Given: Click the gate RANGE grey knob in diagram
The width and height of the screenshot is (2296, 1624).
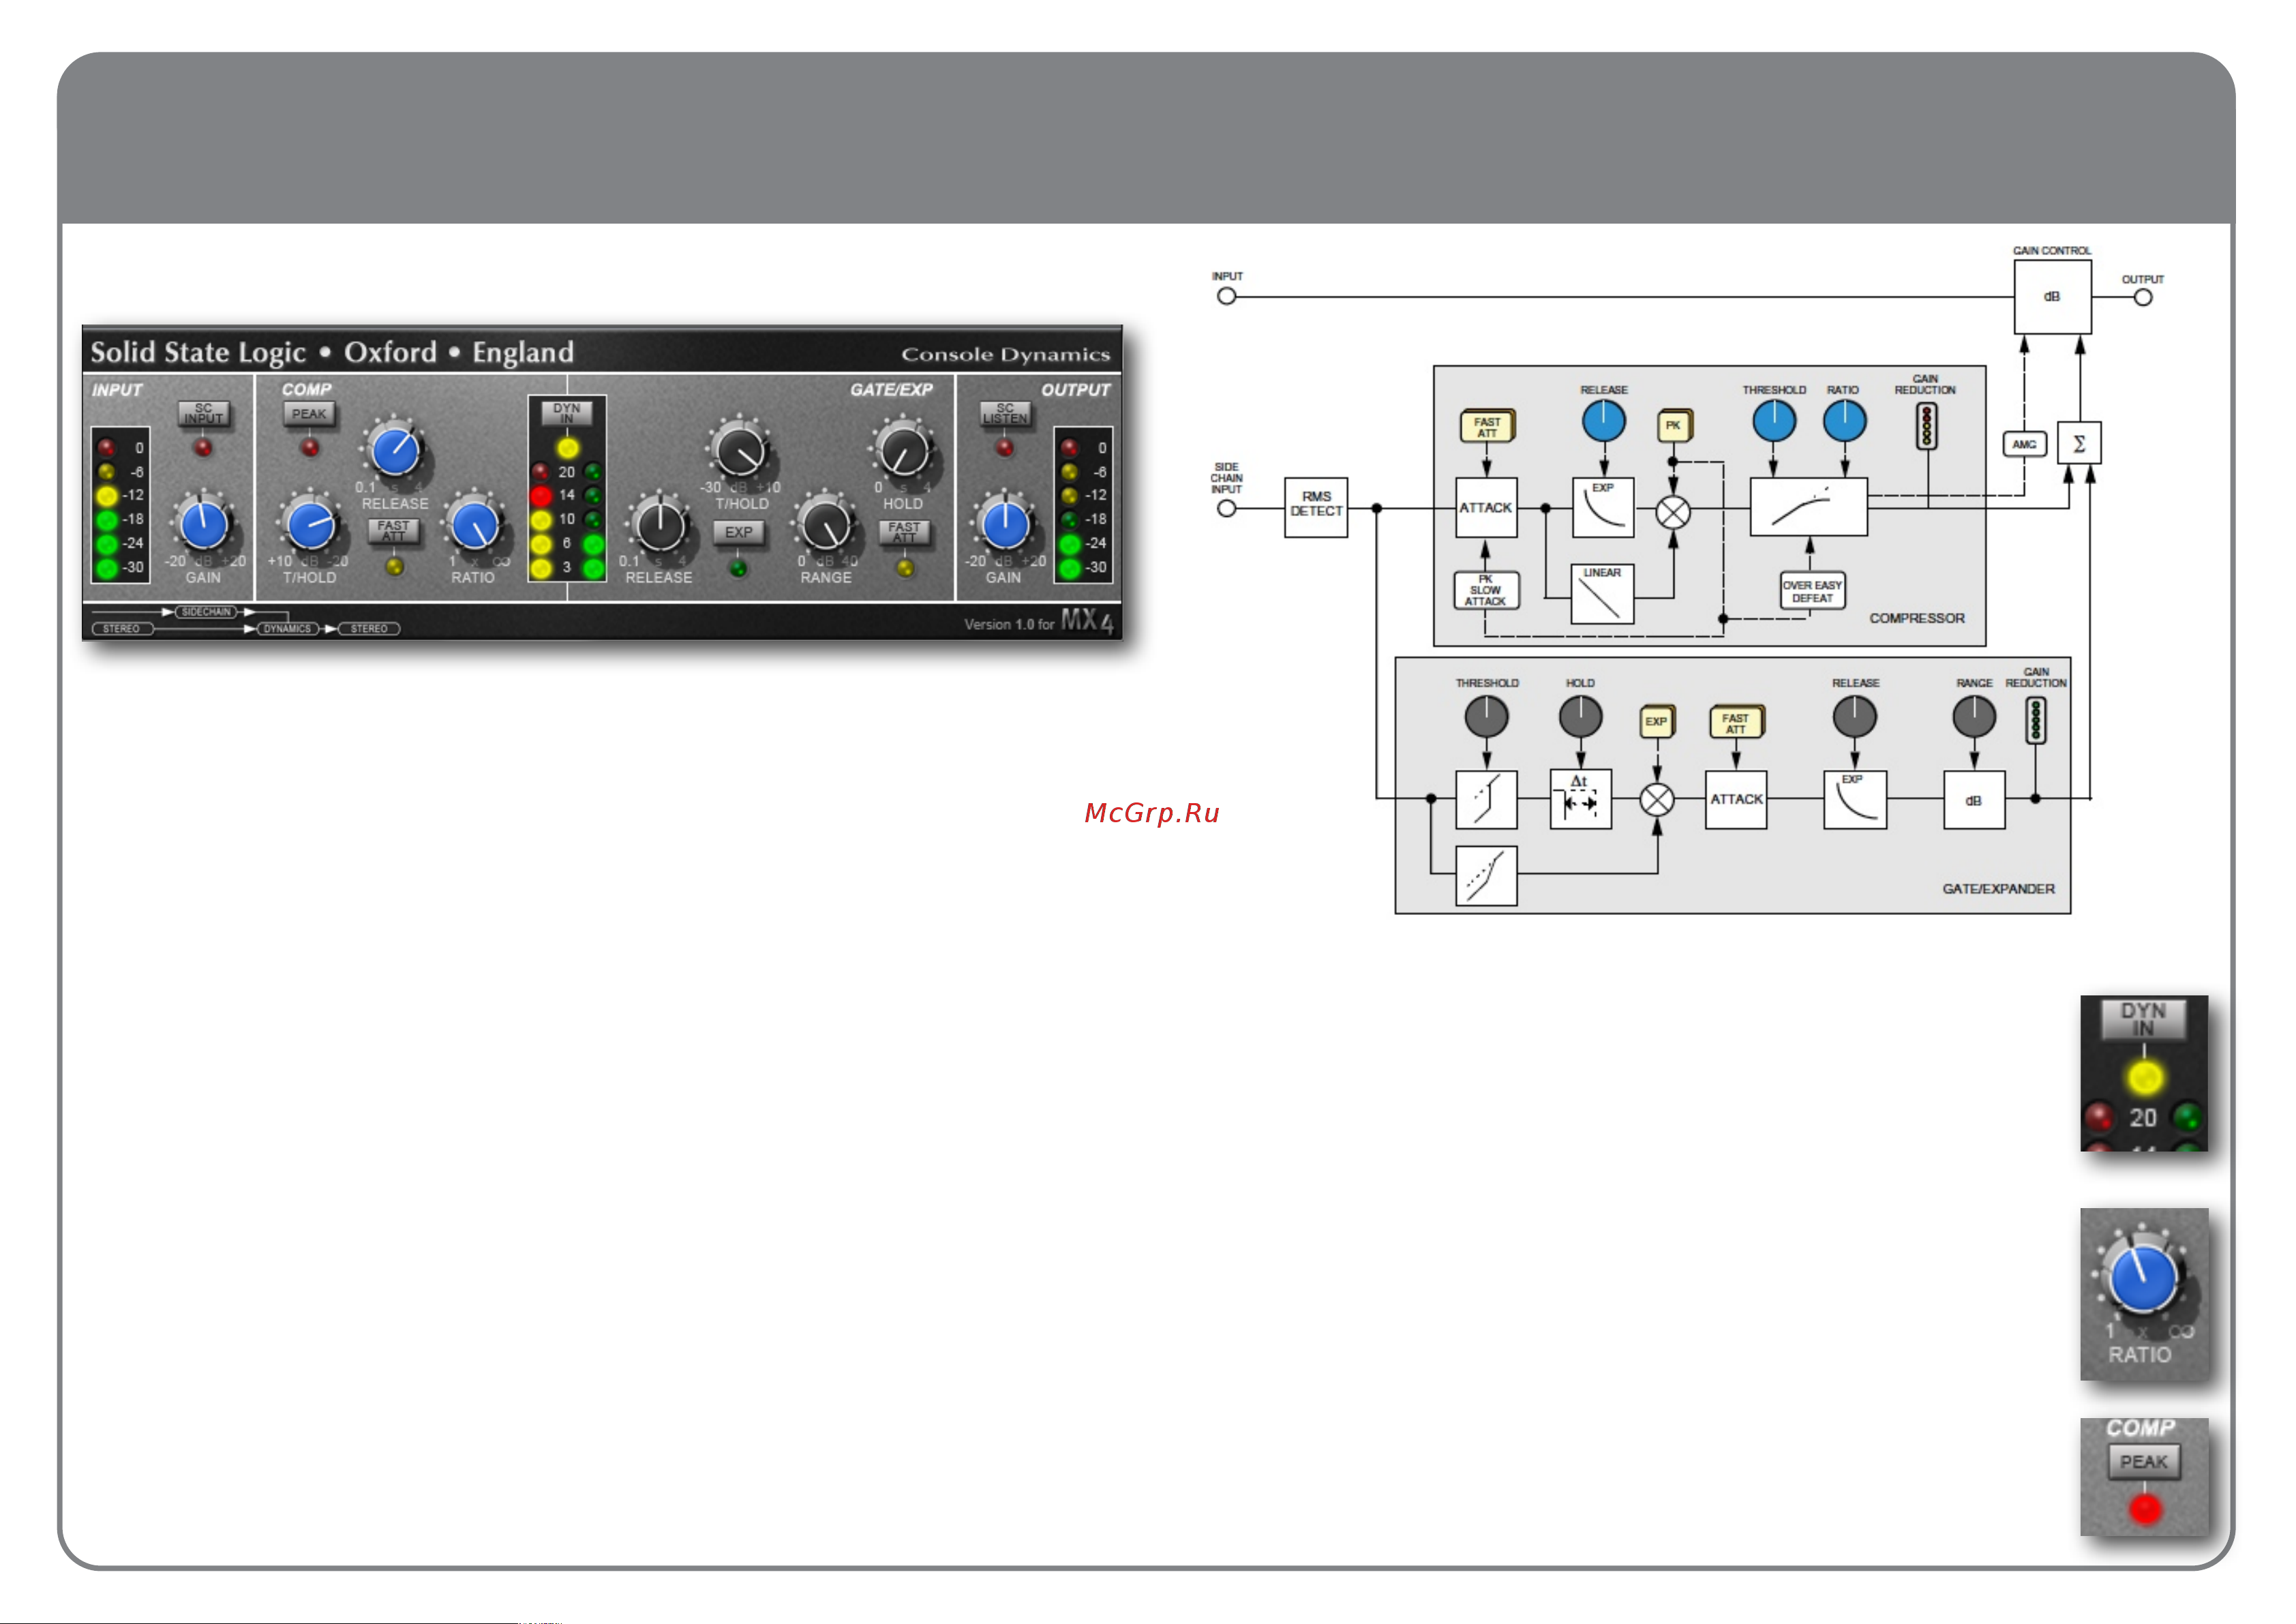Looking at the screenshot, I should click(1974, 717).
